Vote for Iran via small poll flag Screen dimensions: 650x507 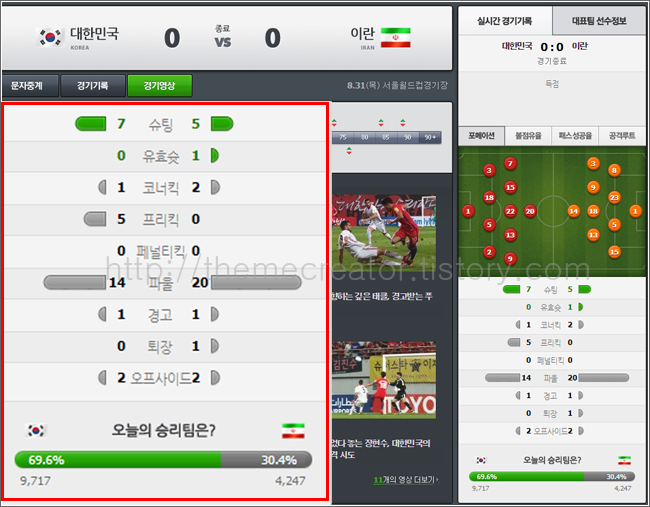[x=624, y=460]
